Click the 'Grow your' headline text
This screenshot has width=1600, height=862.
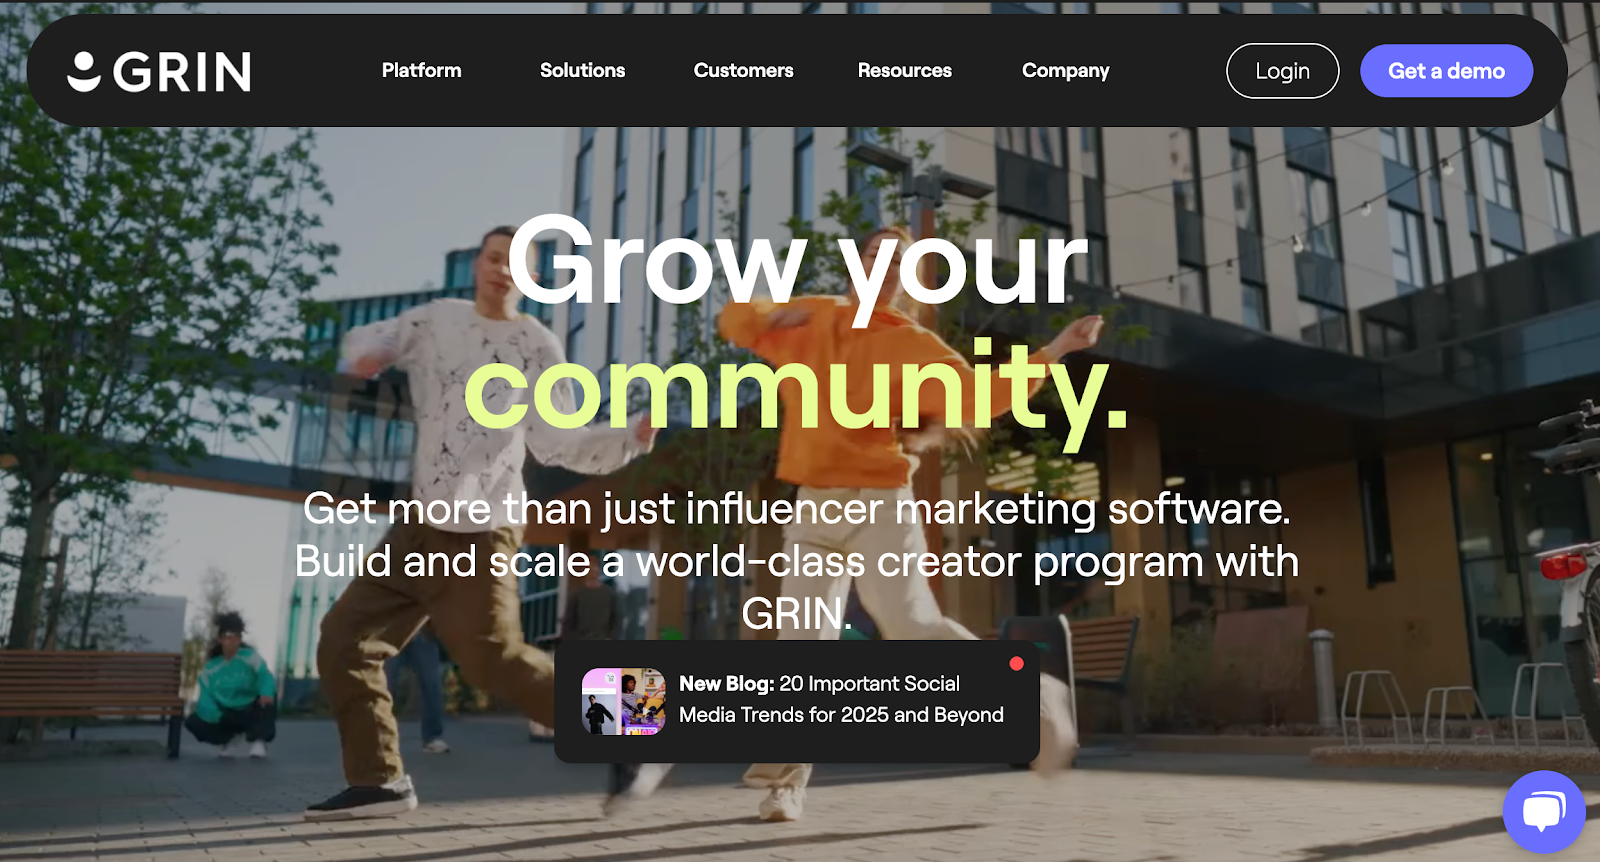797,263
